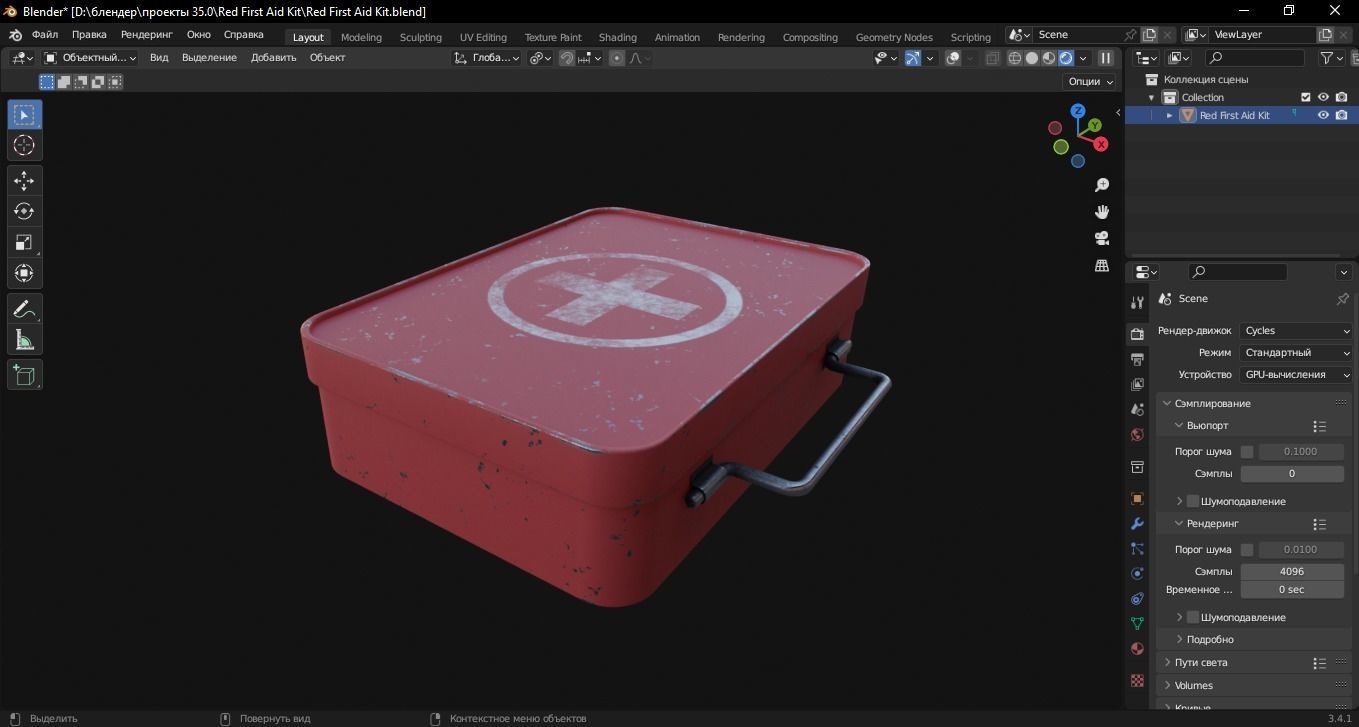Image resolution: width=1359 pixels, height=727 pixels.
Task: Open the Material properties tab
Action: click(1137, 649)
